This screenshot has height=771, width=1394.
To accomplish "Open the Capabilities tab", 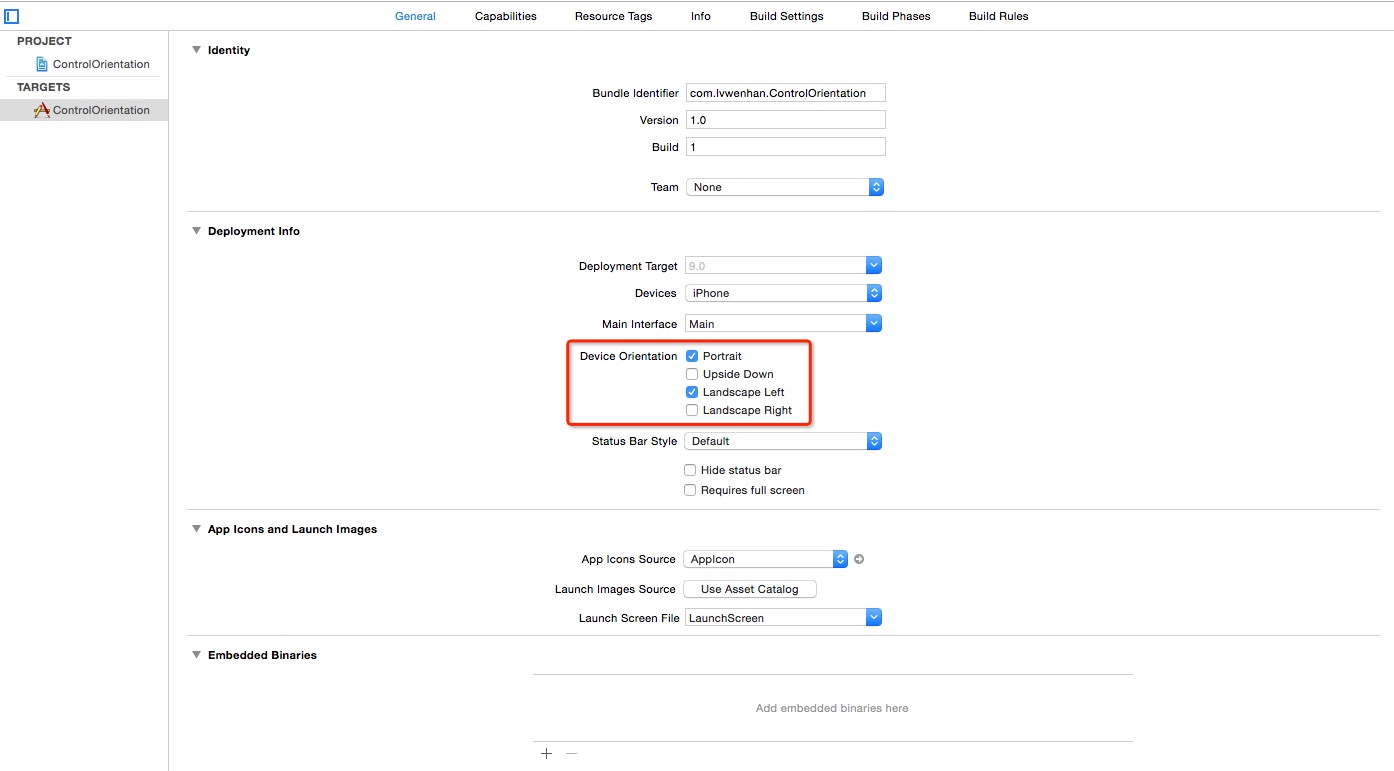I will (505, 16).
